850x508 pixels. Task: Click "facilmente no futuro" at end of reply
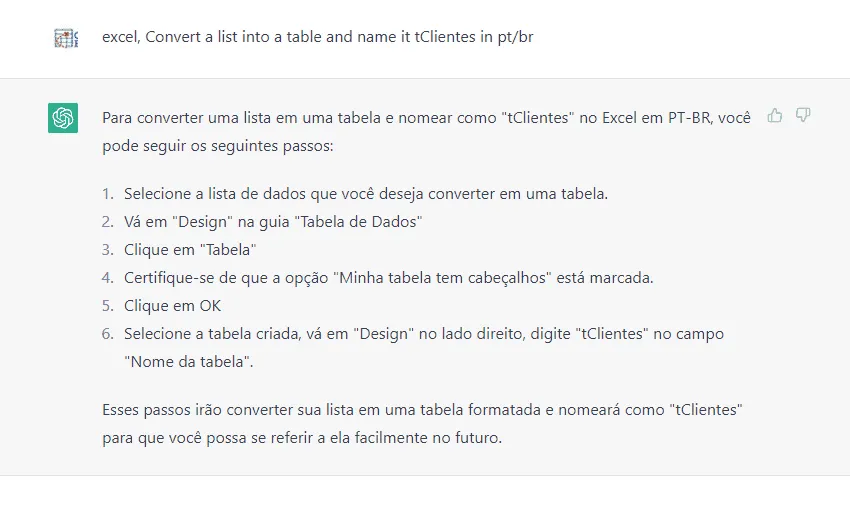tap(428, 438)
